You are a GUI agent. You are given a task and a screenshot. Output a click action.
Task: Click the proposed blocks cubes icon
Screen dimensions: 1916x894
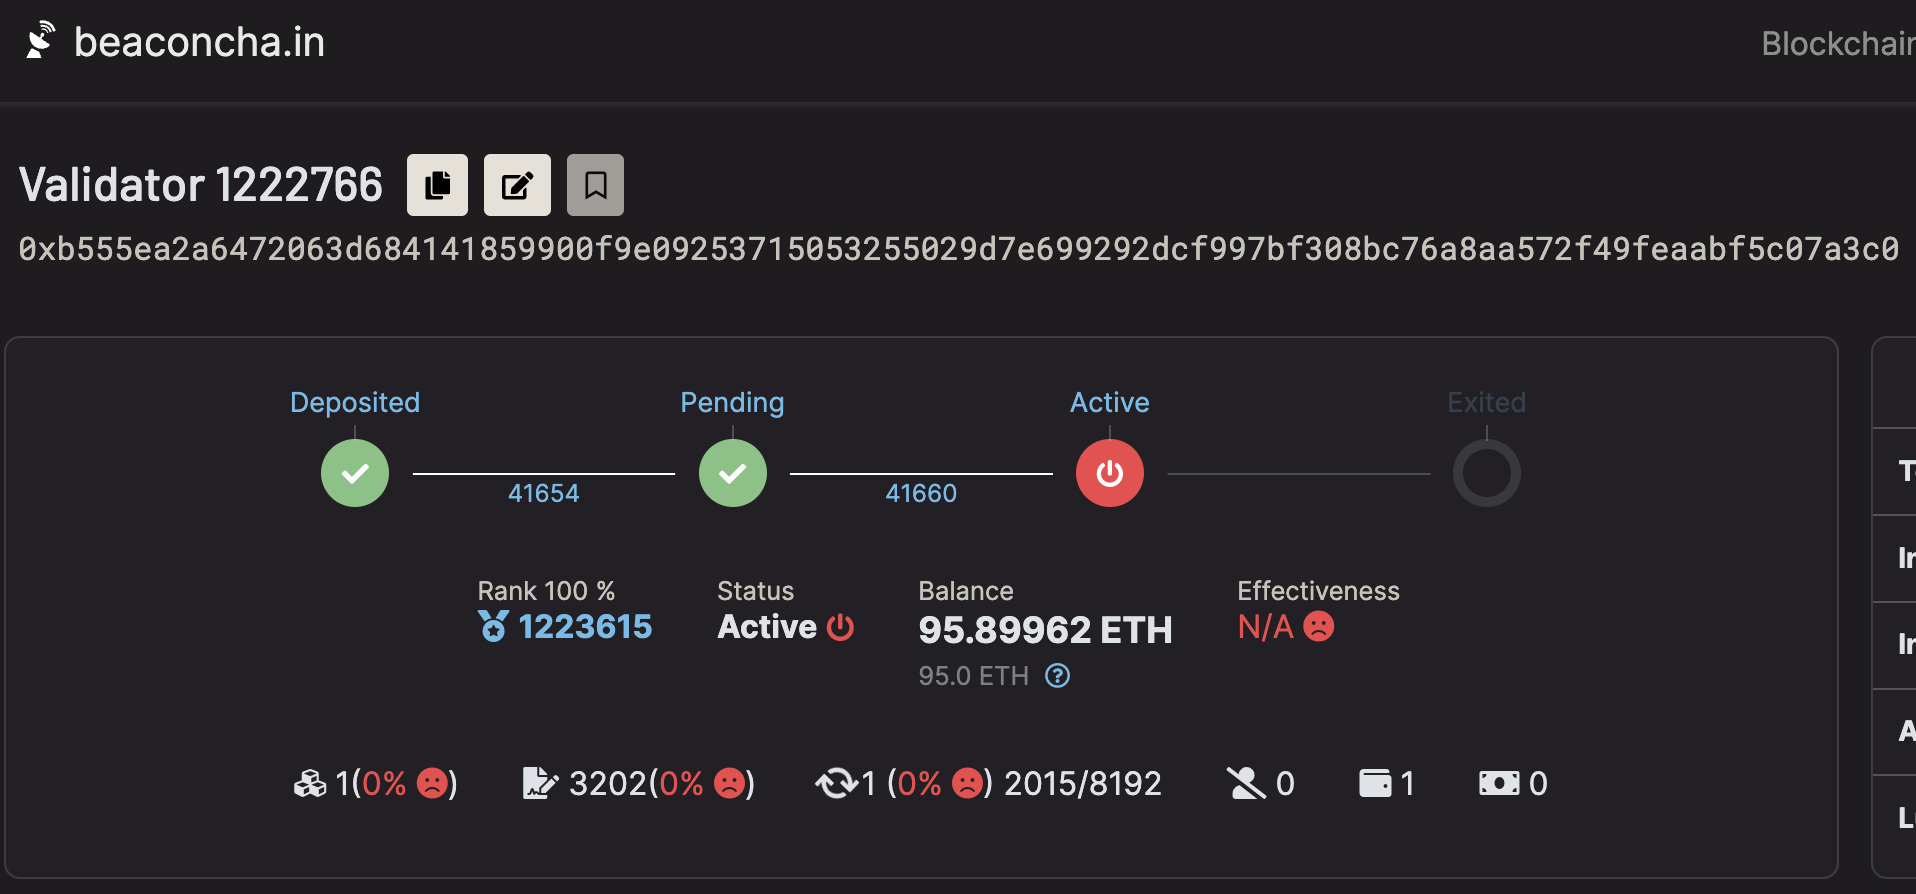click(x=310, y=783)
